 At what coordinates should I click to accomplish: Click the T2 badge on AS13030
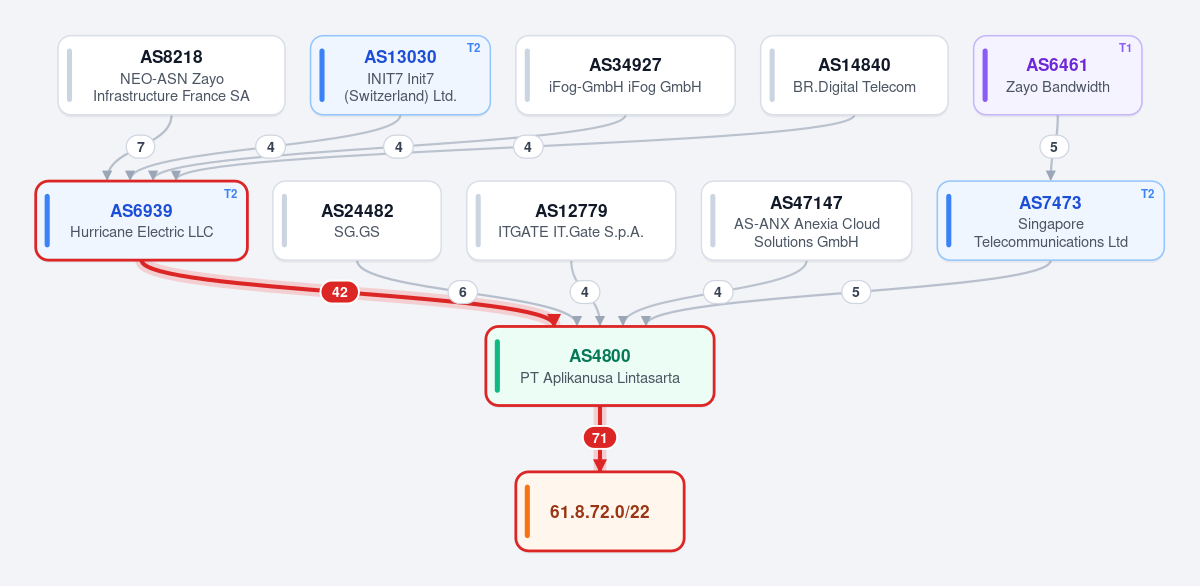click(x=473, y=48)
